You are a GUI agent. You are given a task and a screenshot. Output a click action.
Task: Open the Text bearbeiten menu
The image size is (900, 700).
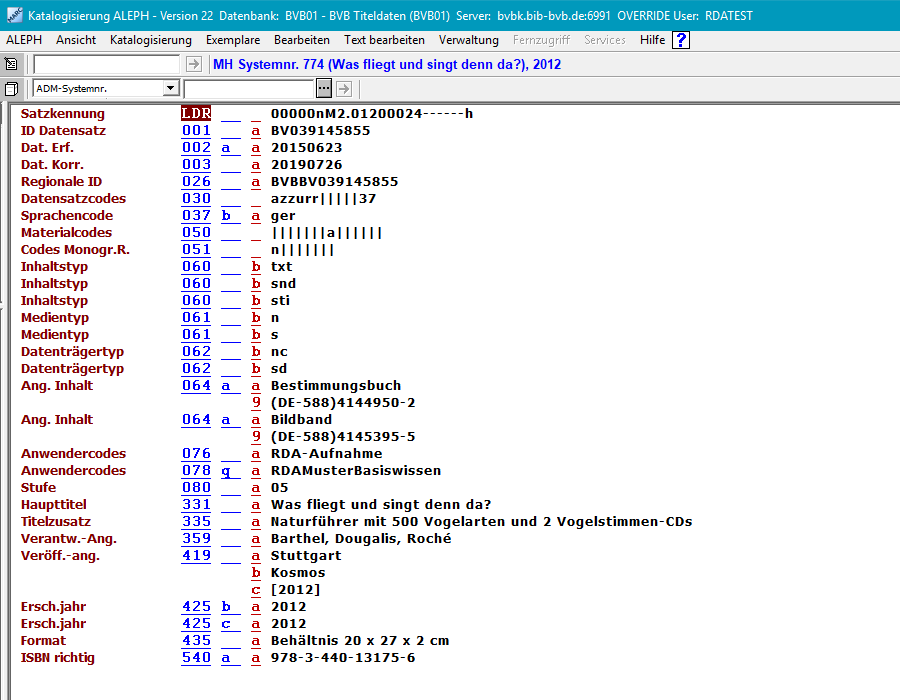tap(384, 40)
